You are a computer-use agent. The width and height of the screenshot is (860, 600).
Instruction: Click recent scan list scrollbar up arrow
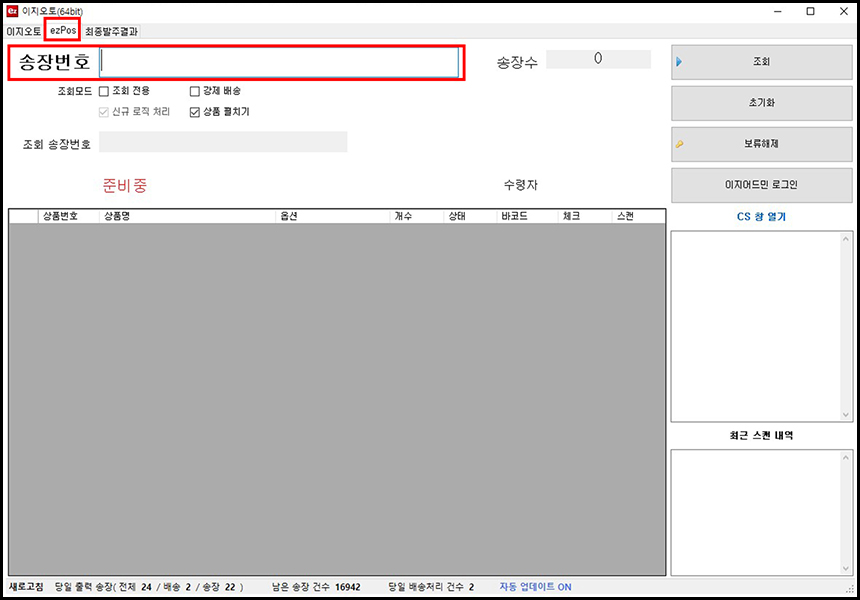[846, 457]
